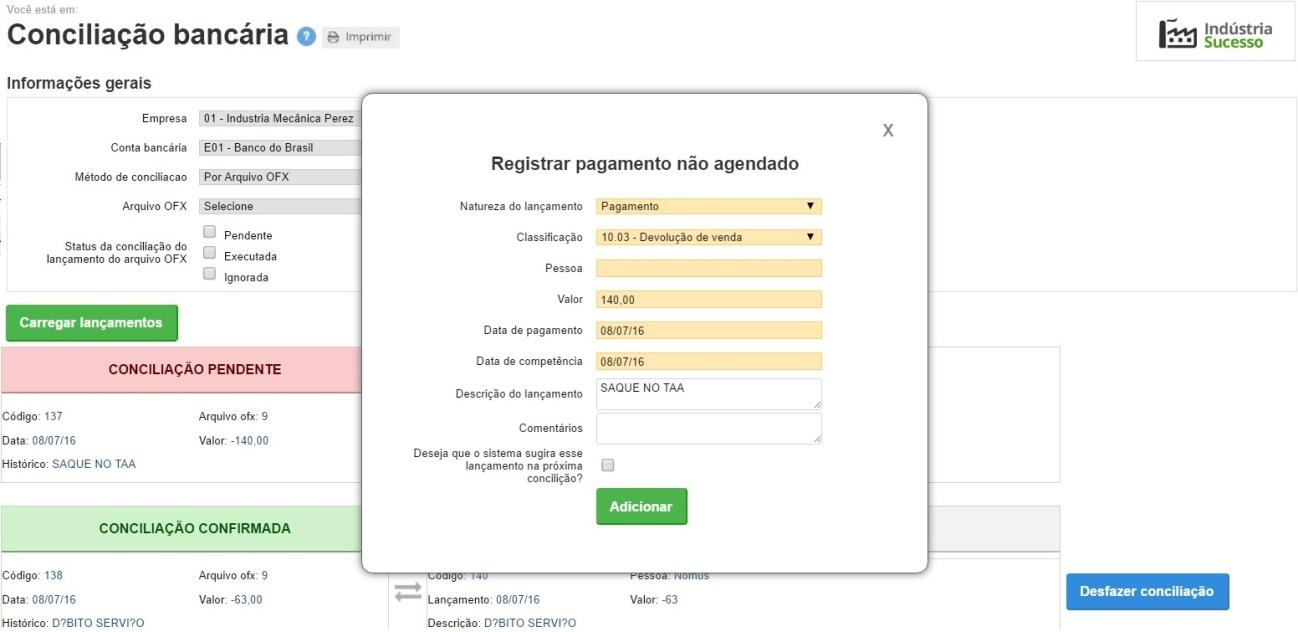The width and height of the screenshot is (1298, 632).
Task: Enable the Pendente status checkbox
Action: [x=210, y=233]
